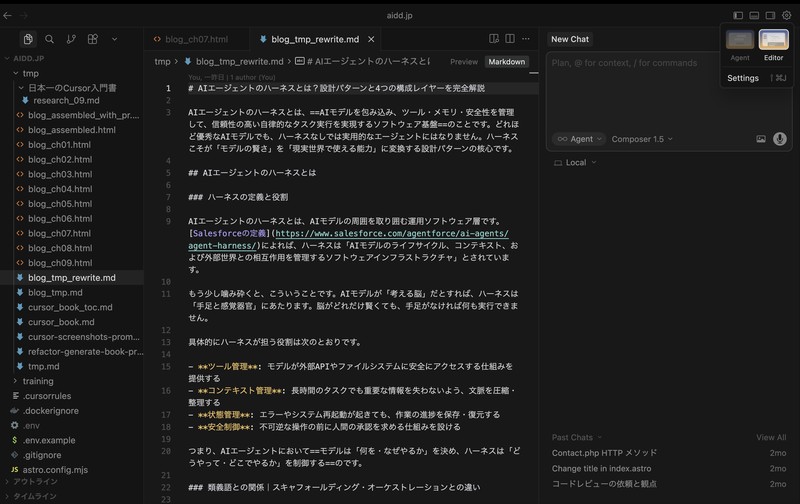Image resolution: width=800 pixels, height=504 pixels.
Task: Close the blog_tmp_rewrite.md tab
Action: coord(371,39)
